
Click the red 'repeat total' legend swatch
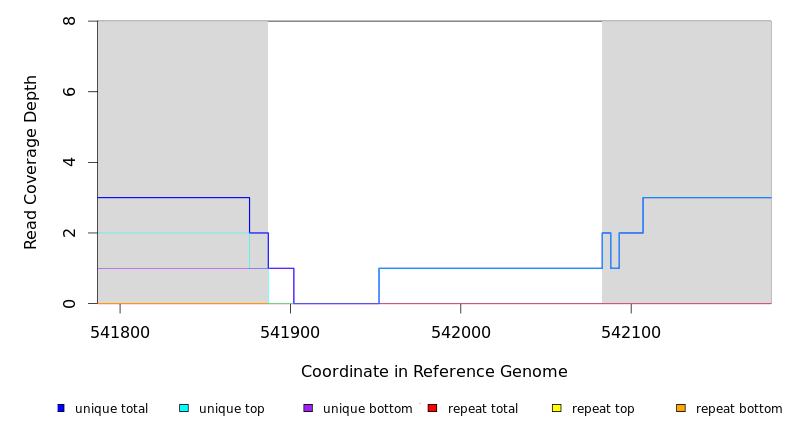432,408
